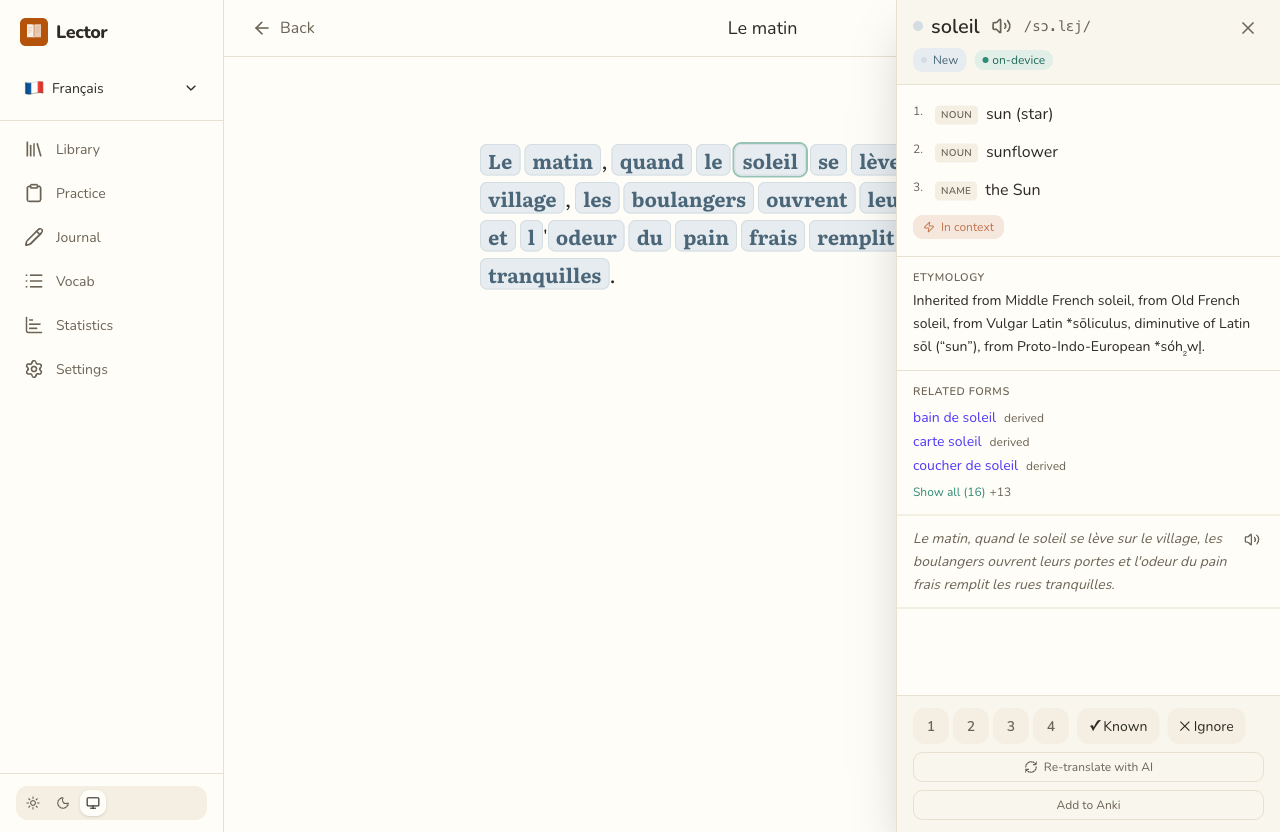The height and width of the screenshot is (832, 1280).
Task: Open the Practice page
Action: pos(111,193)
